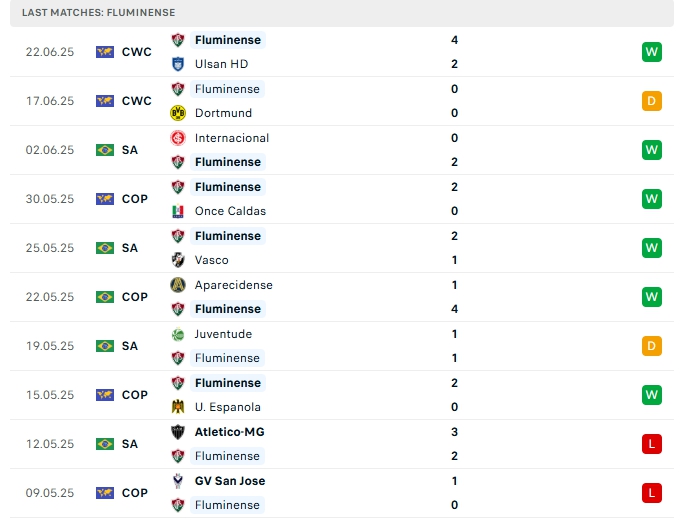683x522 pixels.
Task: Click the D result badge for Dortmund match
Action: (652, 101)
